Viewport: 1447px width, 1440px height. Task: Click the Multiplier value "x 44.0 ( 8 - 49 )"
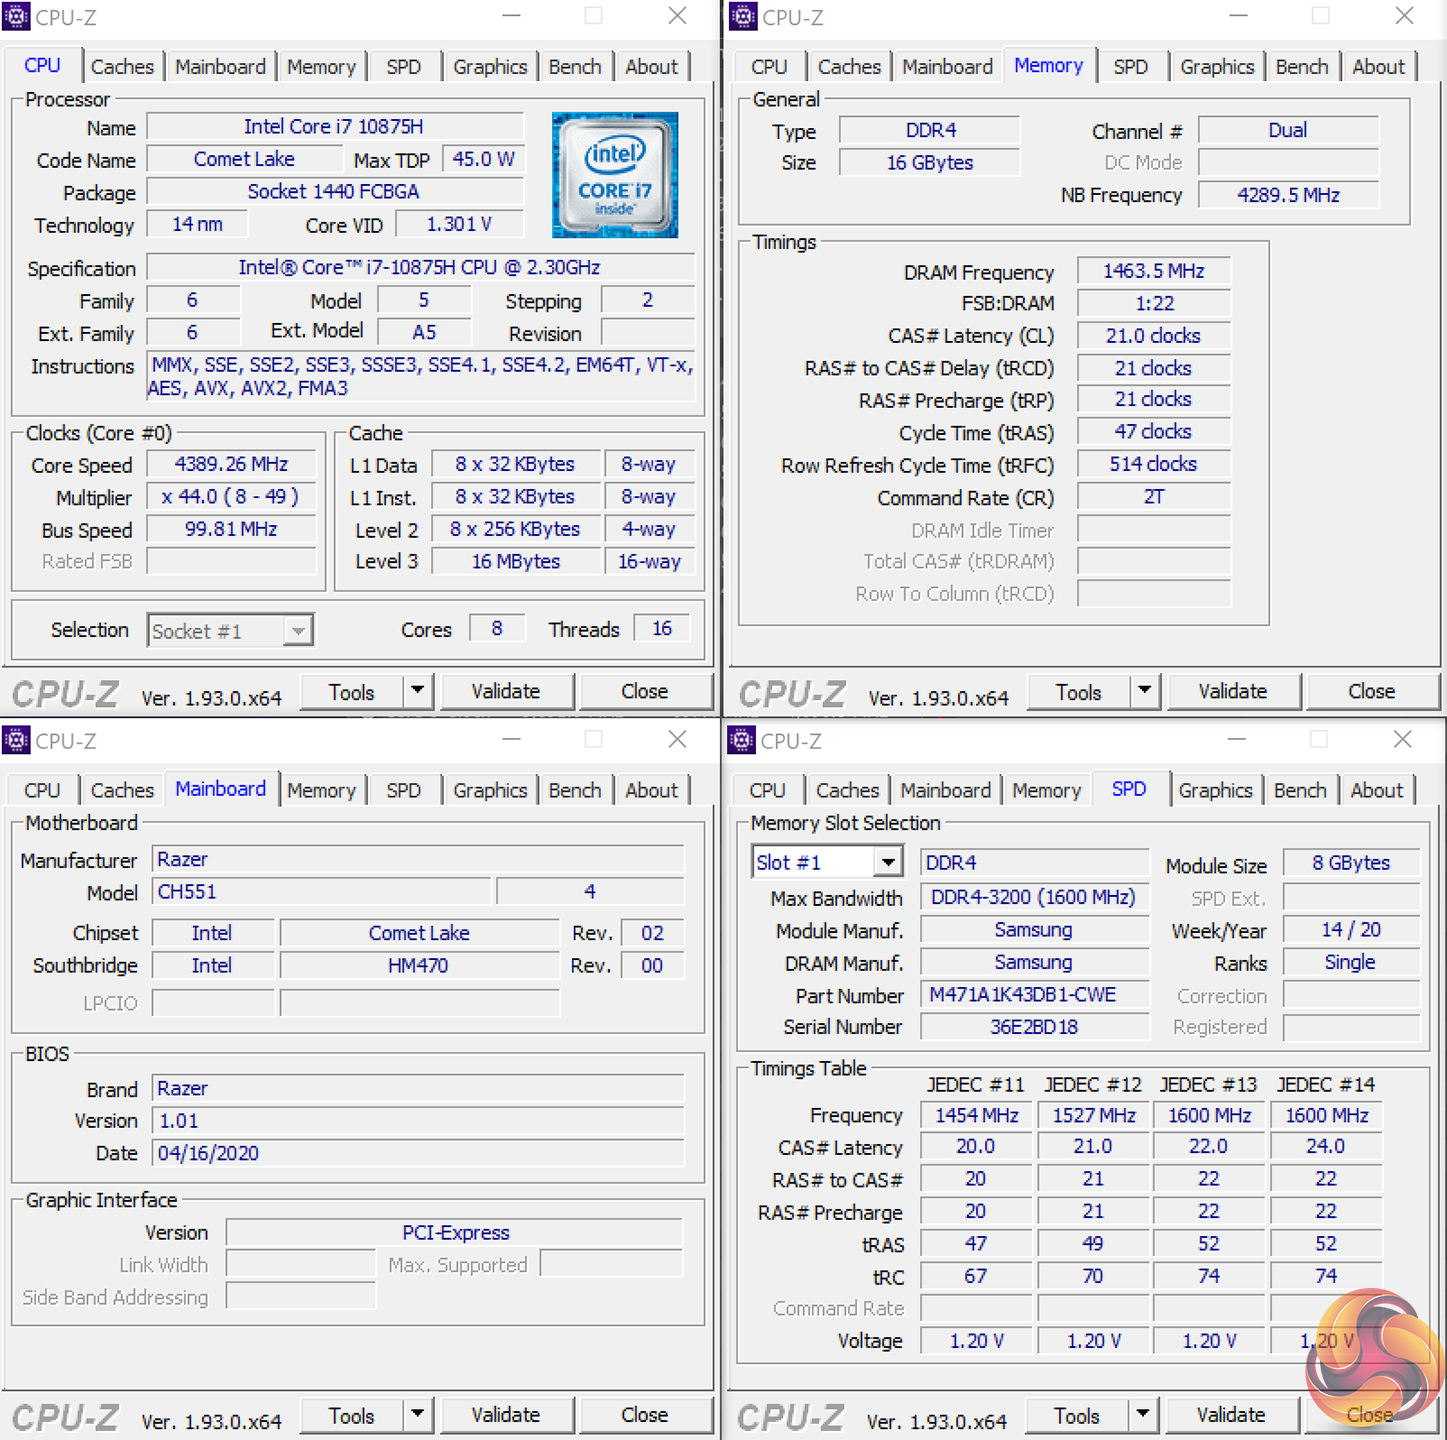231,497
